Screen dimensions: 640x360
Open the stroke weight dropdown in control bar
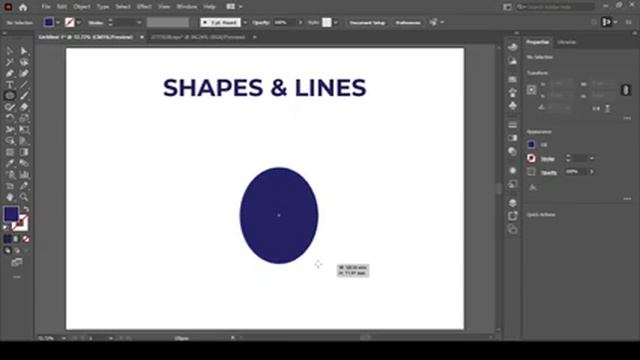click(139, 22)
